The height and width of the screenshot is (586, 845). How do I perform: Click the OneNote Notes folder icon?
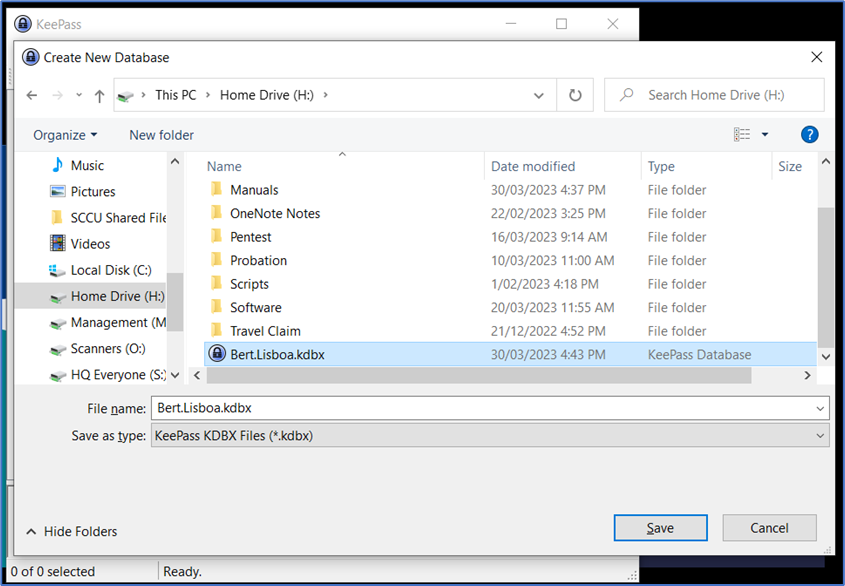pyautogui.click(x=217, y=213)
